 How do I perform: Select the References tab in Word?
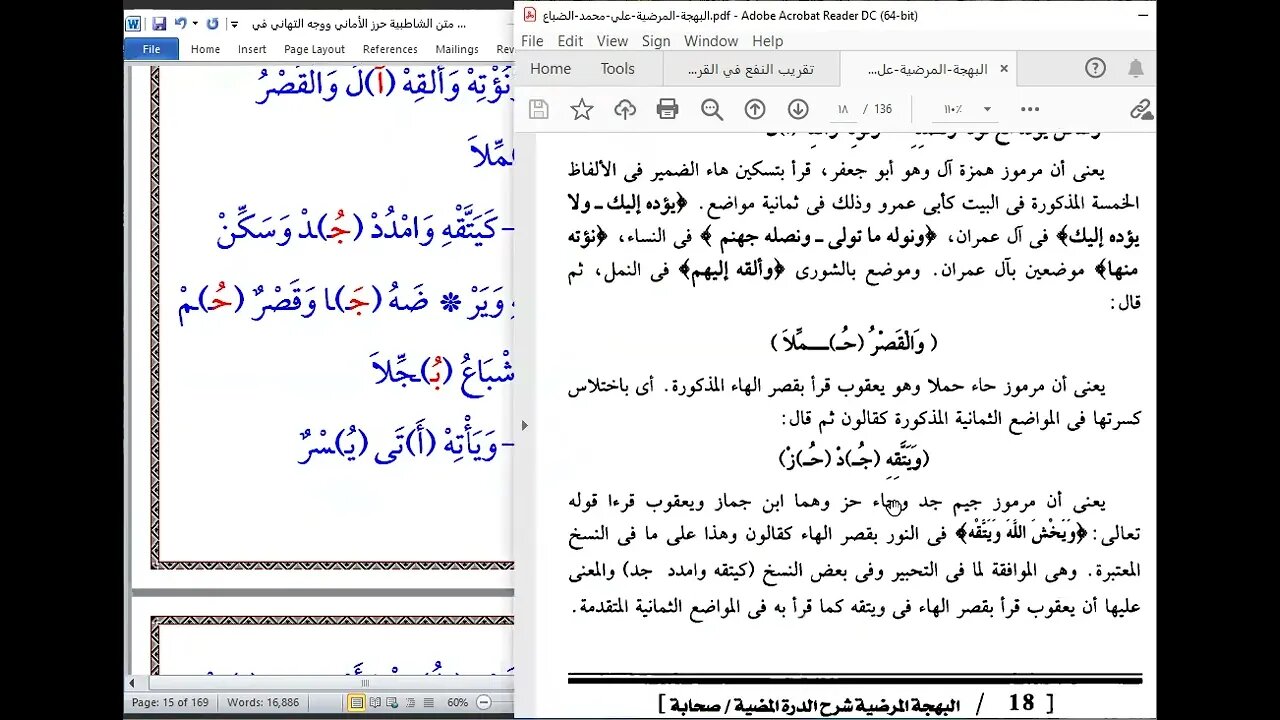tap(390, 49)
